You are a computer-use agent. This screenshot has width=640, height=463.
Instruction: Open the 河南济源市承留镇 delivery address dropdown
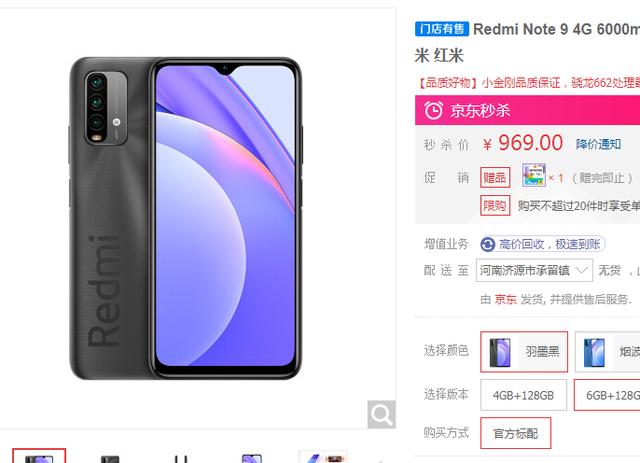pos(534,270)
